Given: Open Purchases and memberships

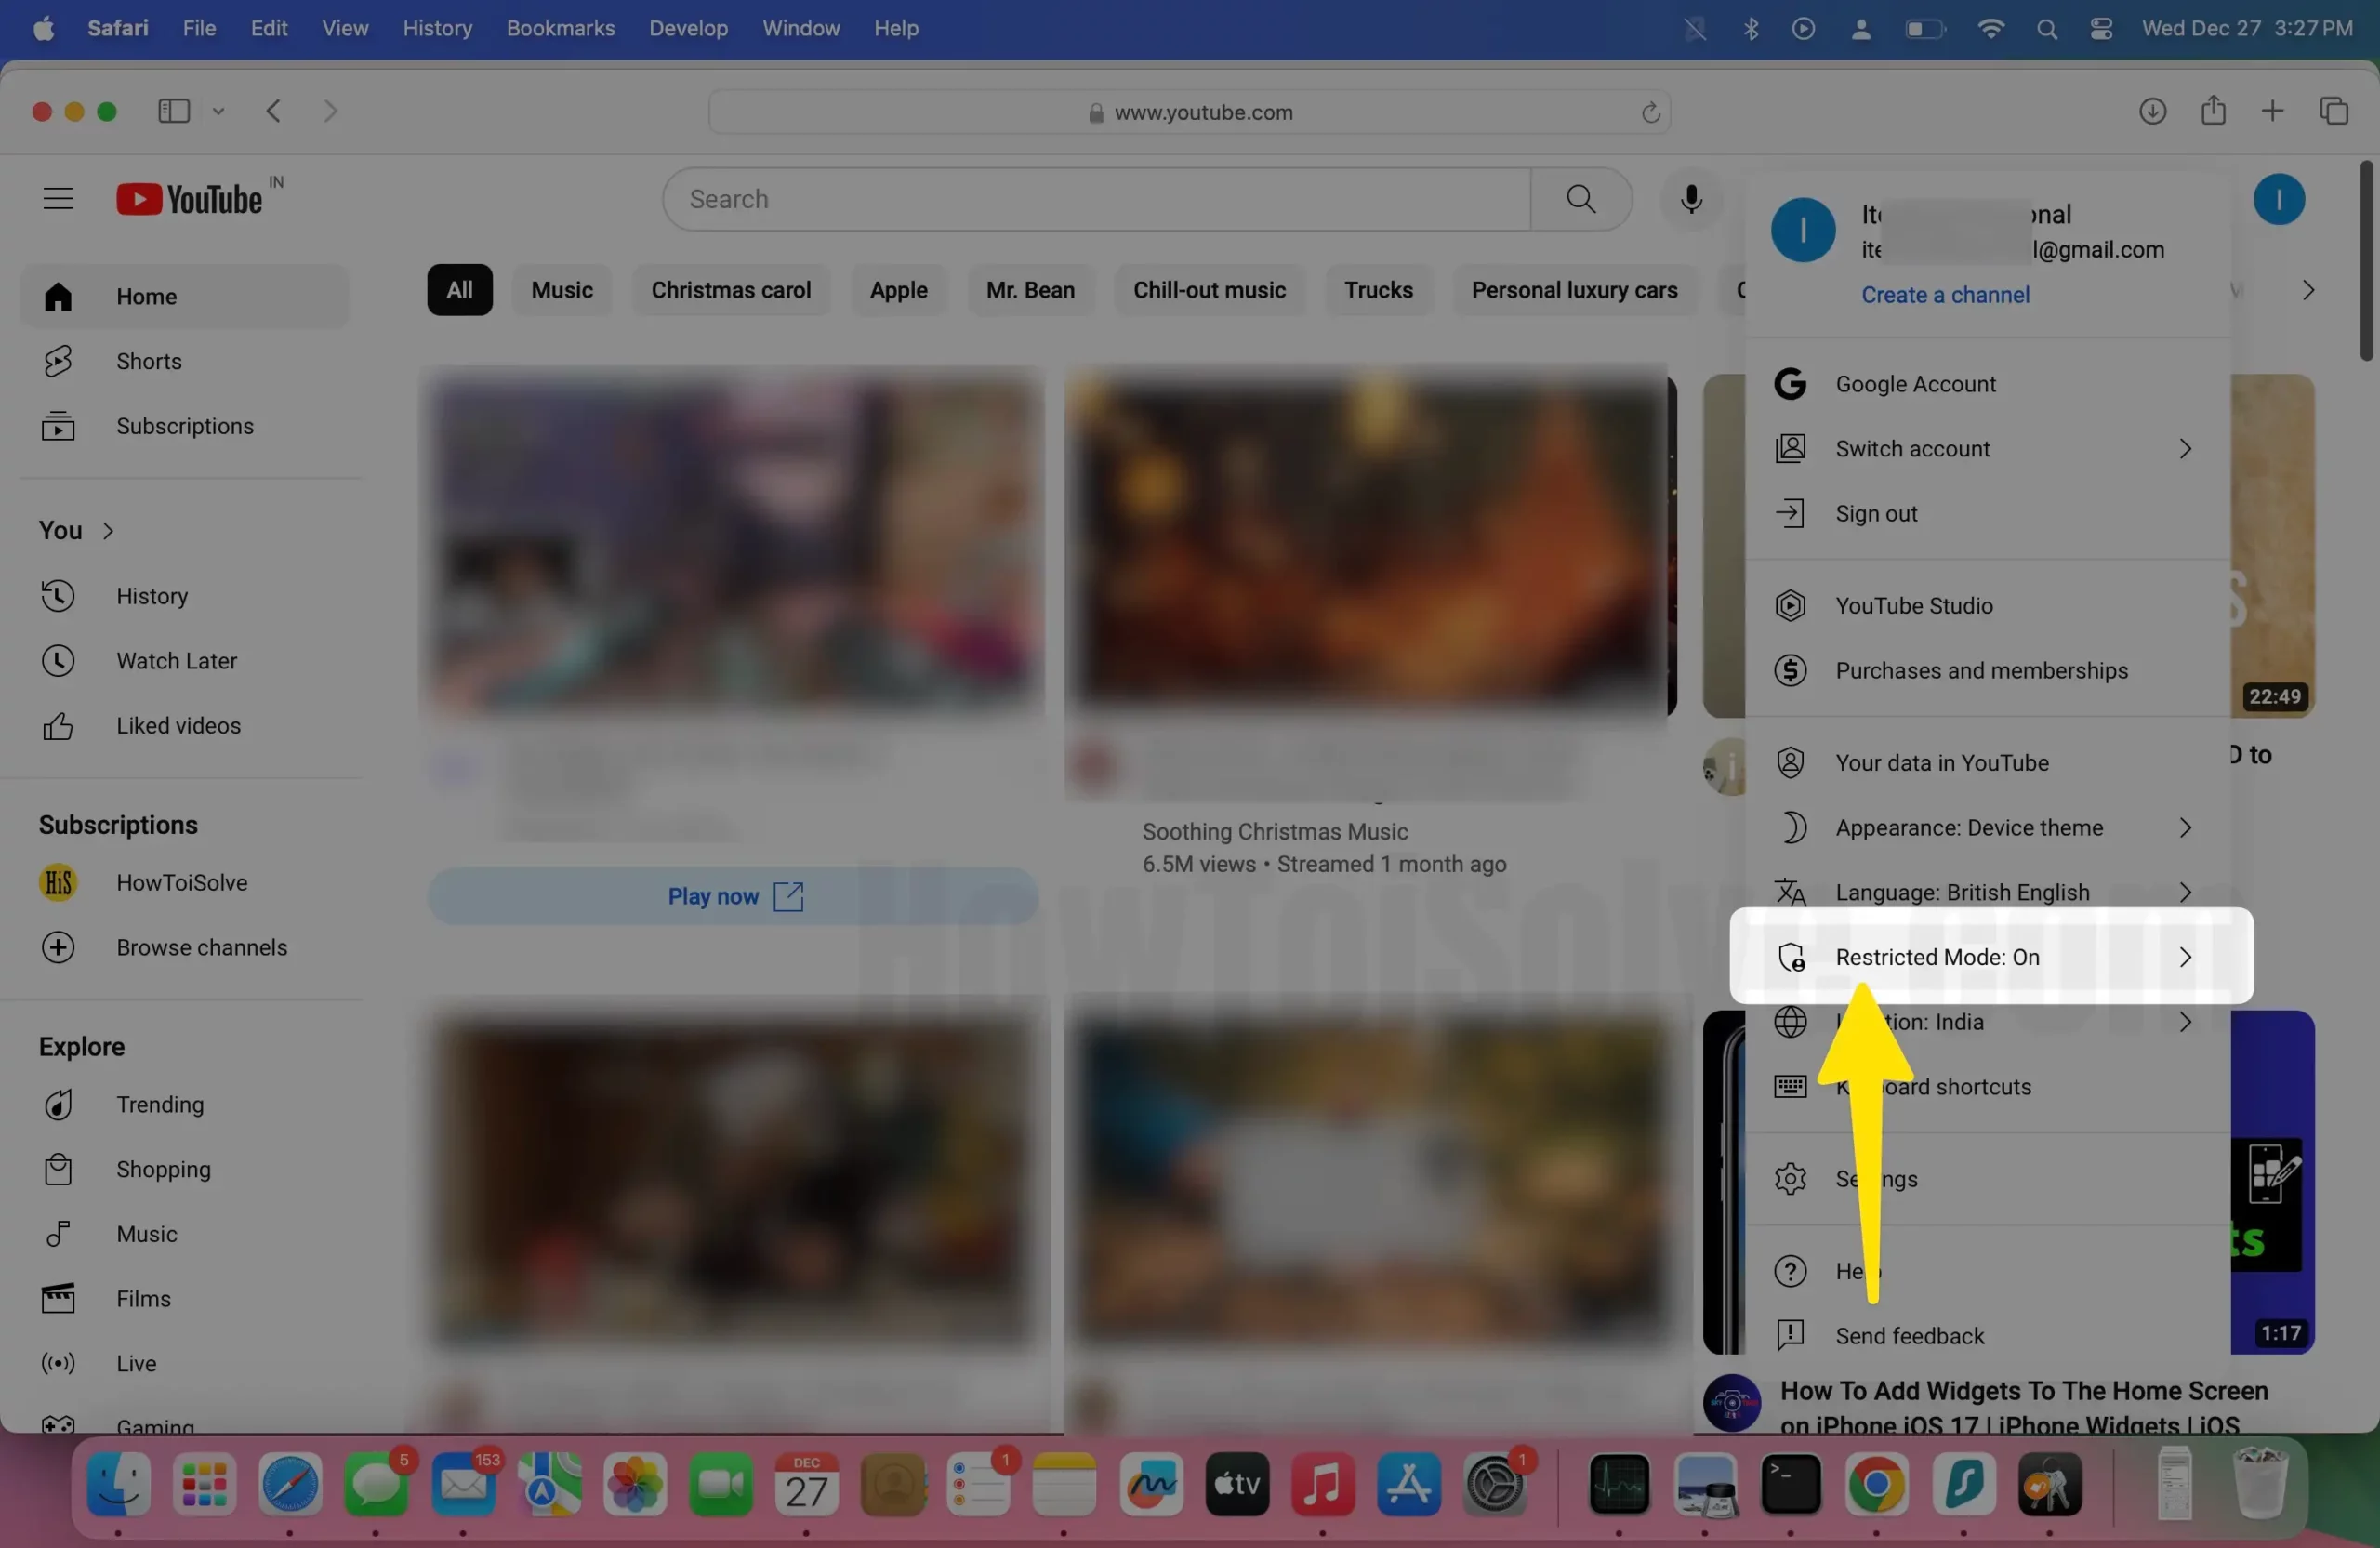Looking at the screenshot, I should tap(1983, 670).
